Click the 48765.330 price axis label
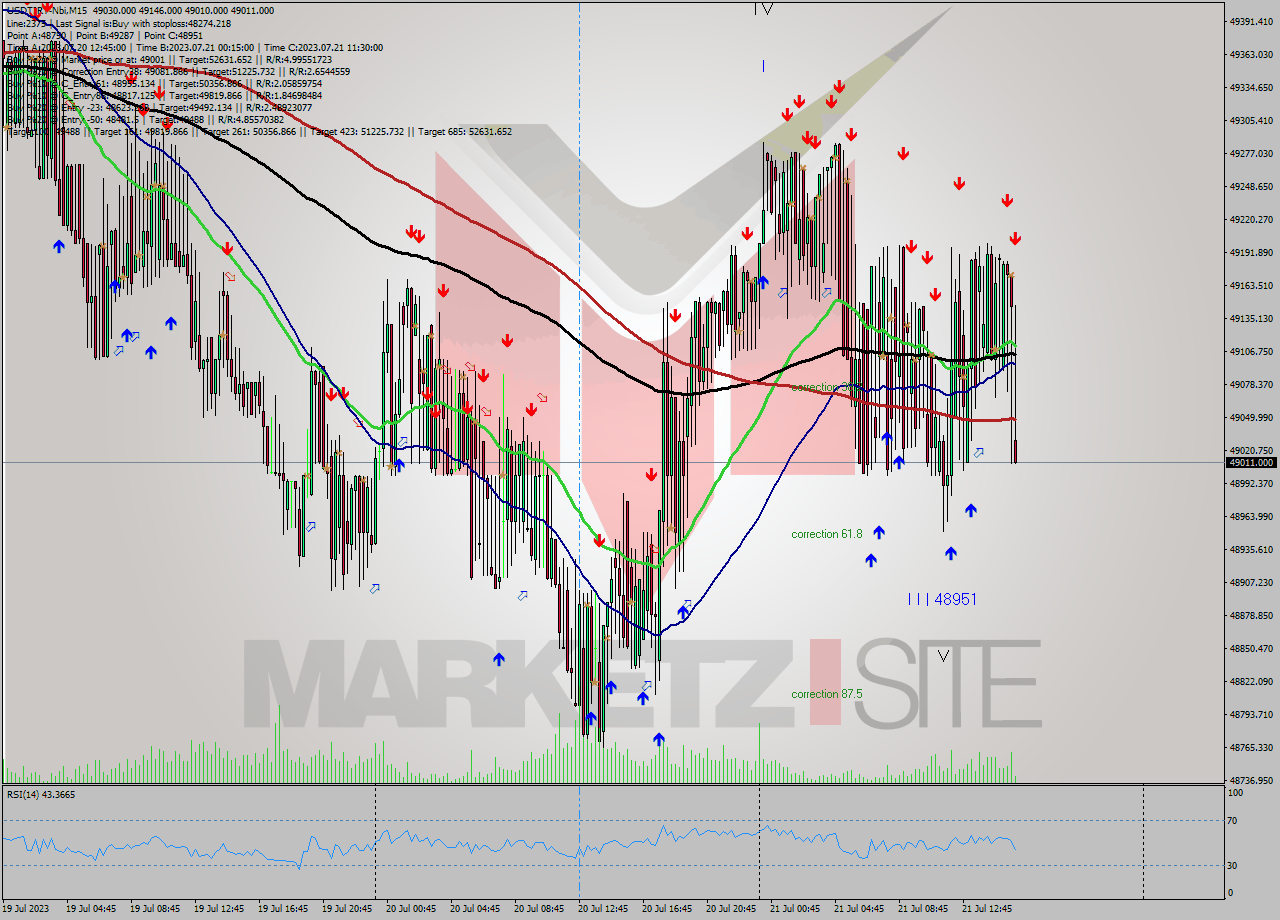The image size is (1280, 920). [x=1253, y=747]
